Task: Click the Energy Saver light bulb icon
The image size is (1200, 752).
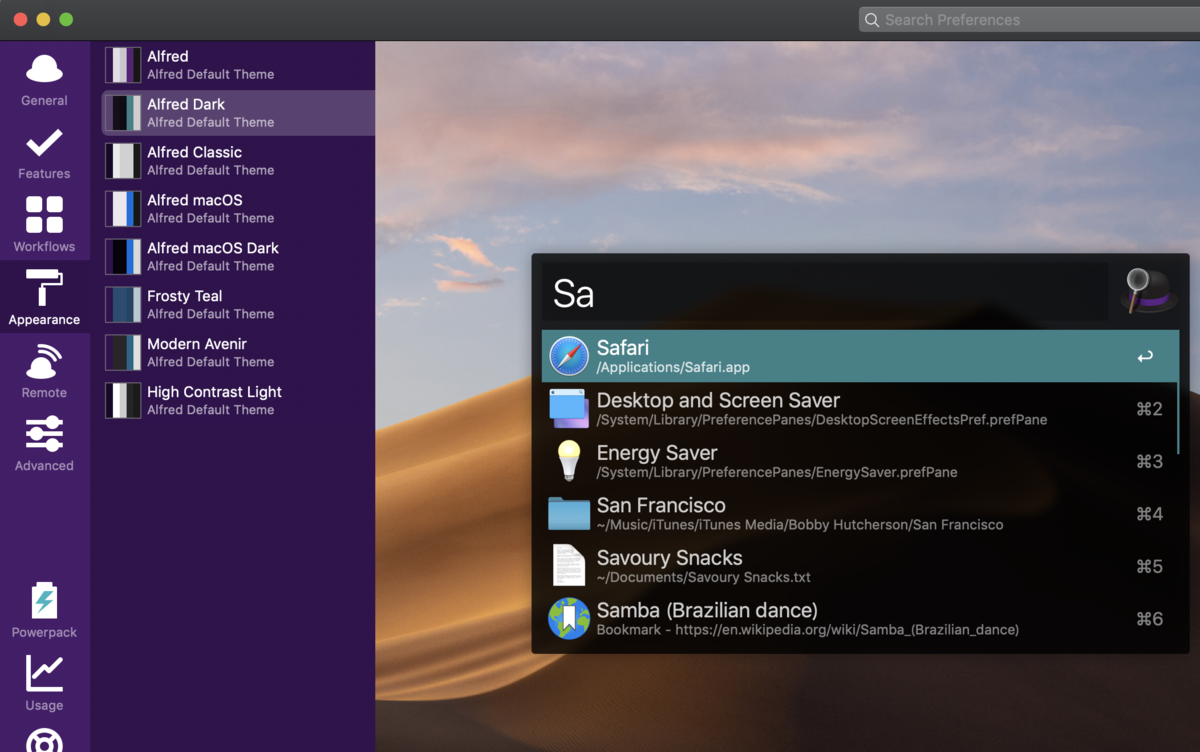Action: [569, 461]
